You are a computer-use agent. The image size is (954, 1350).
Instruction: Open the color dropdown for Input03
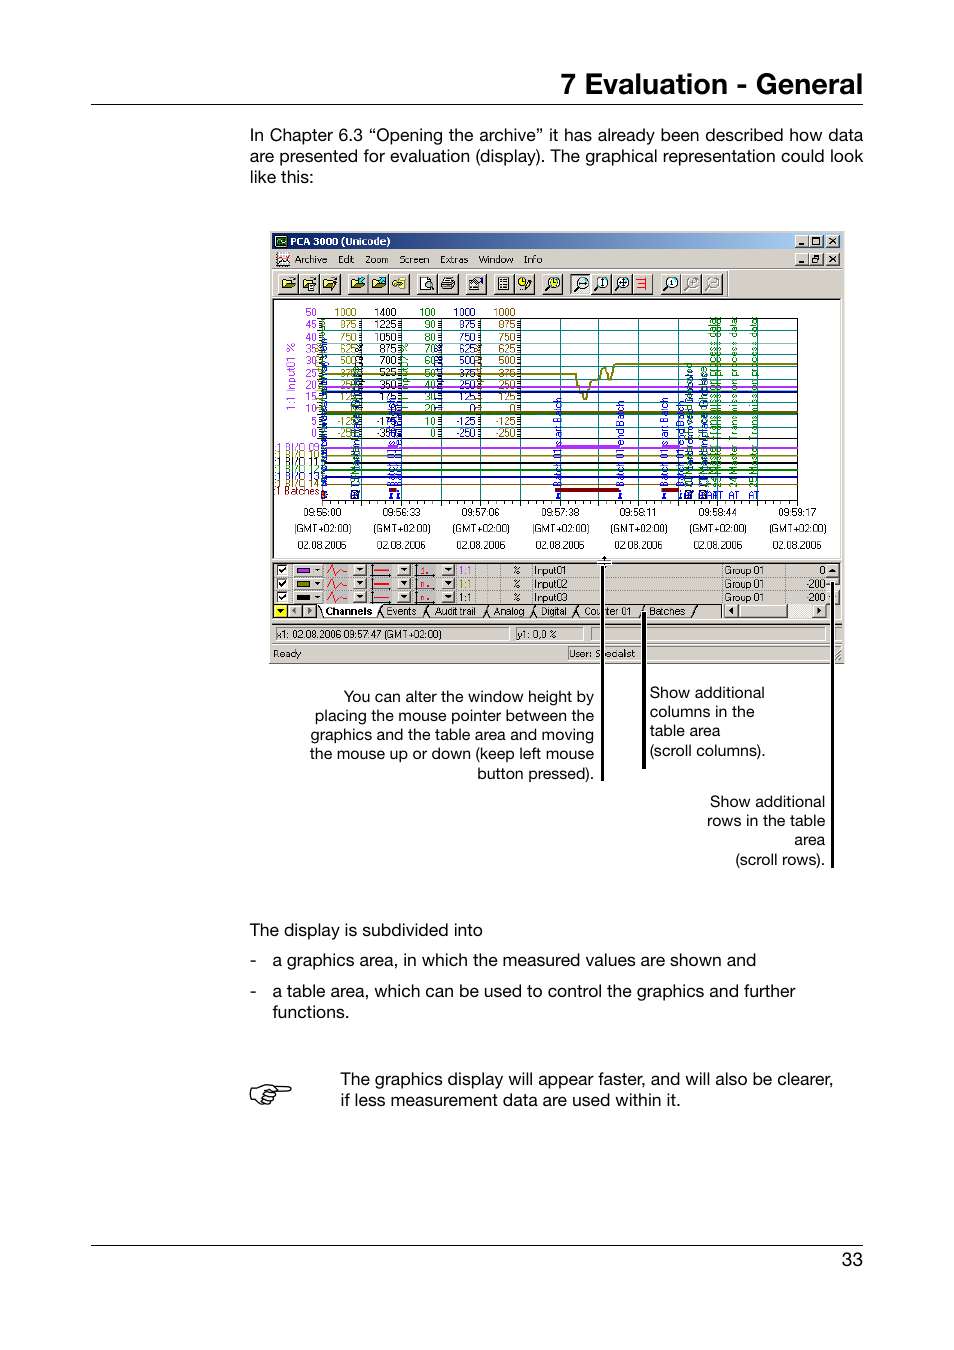pos(318,597)
